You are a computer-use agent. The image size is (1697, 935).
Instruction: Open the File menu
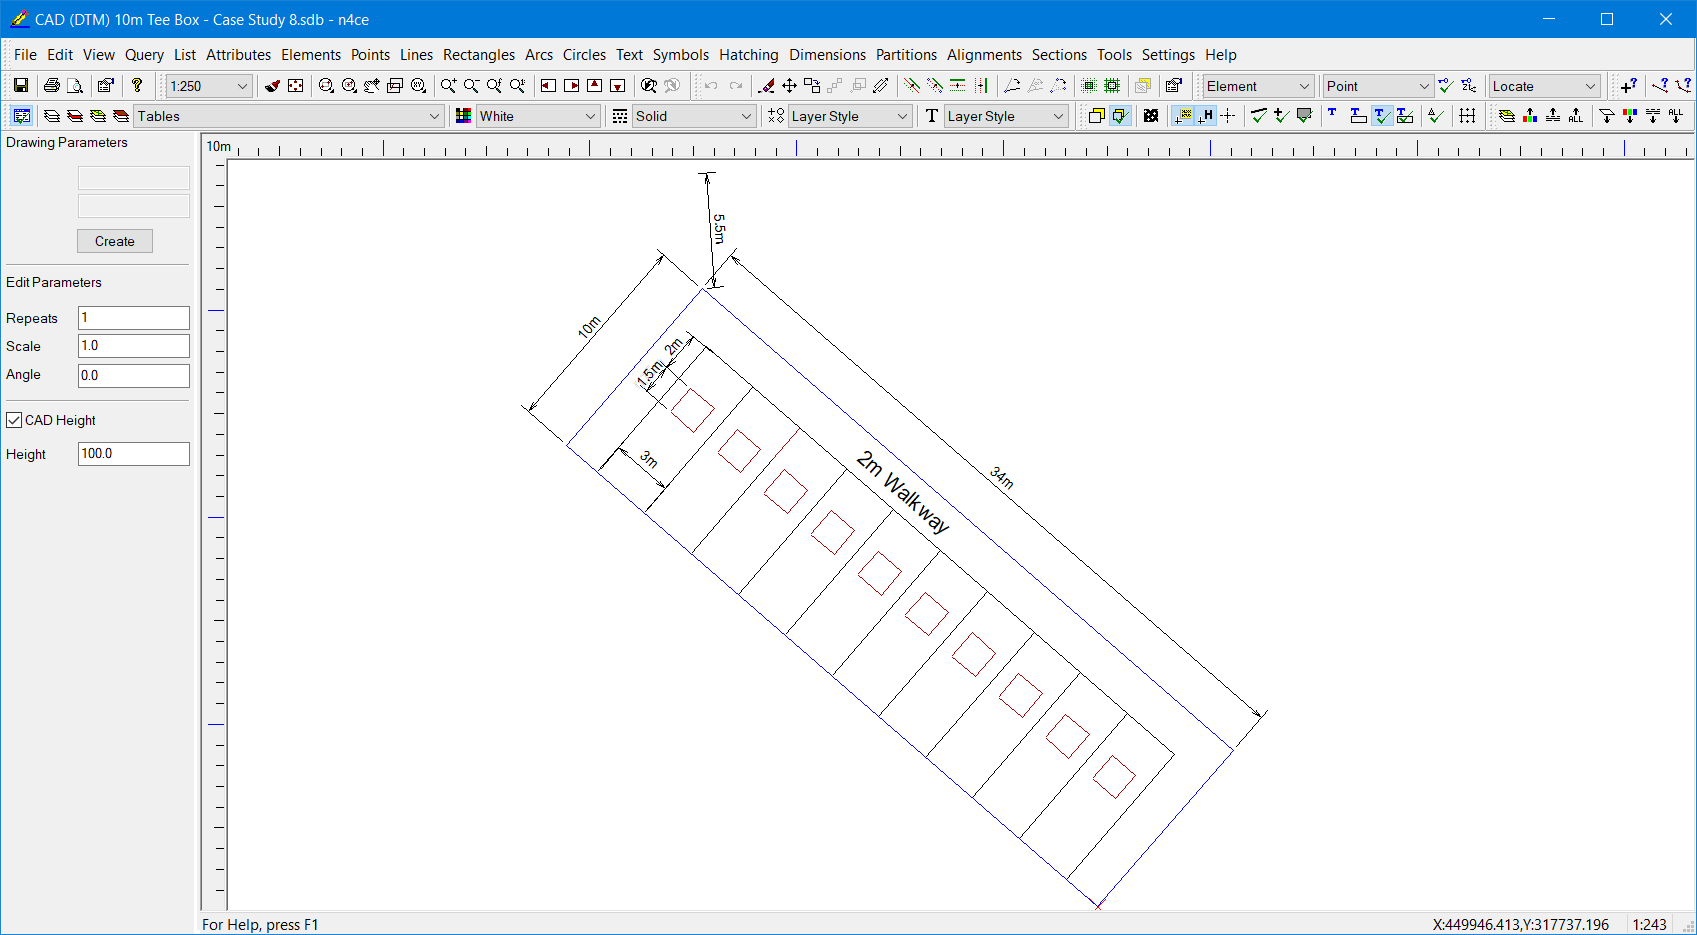tap(25, 55)
